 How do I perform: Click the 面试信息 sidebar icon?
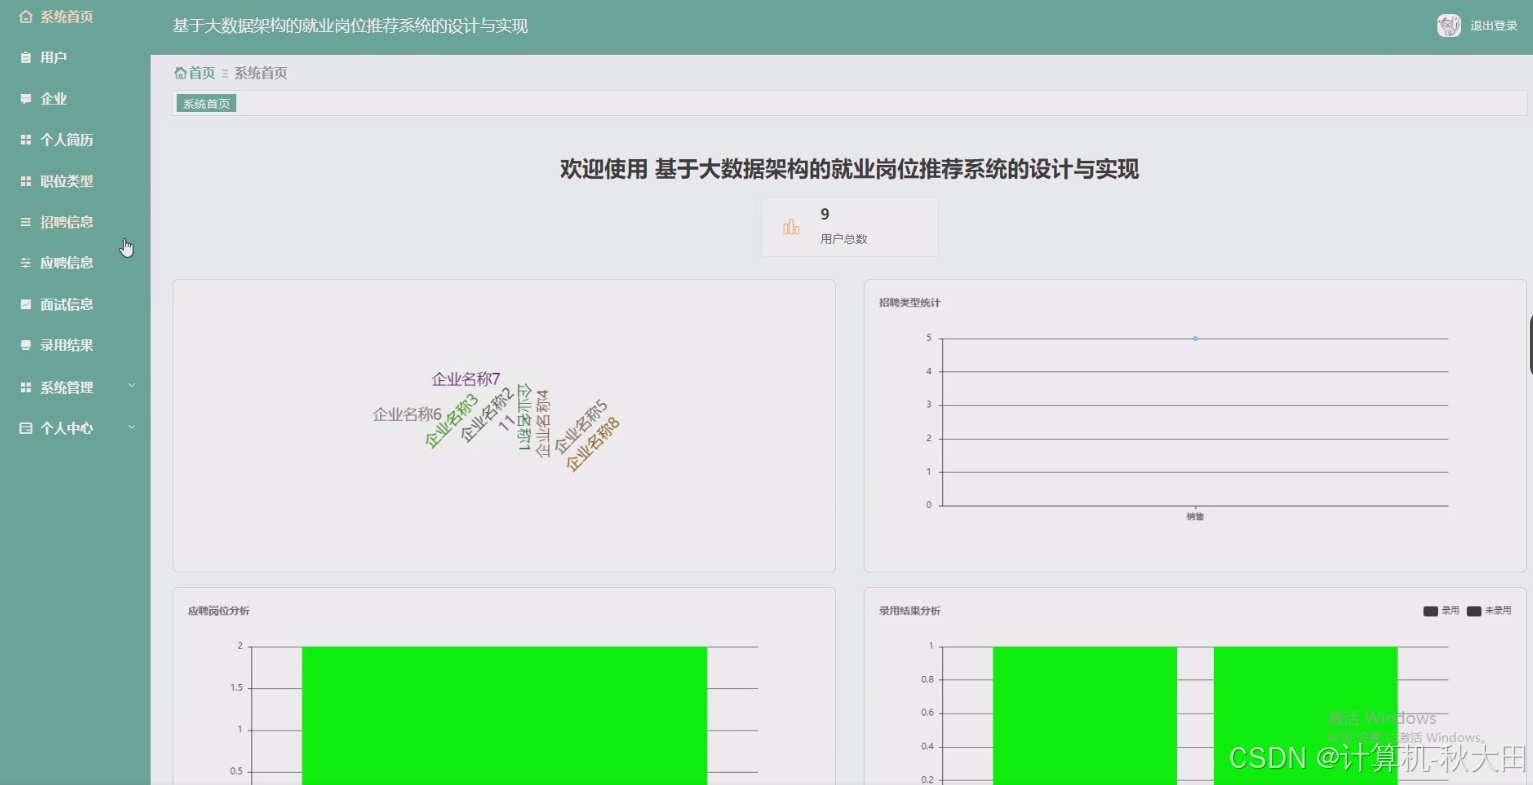point(26,304)
